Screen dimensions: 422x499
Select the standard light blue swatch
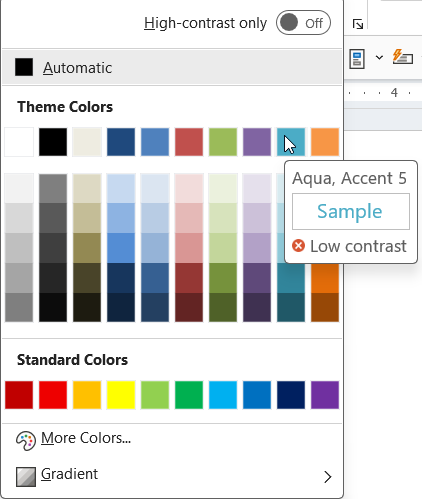click(x=223, y=395)
